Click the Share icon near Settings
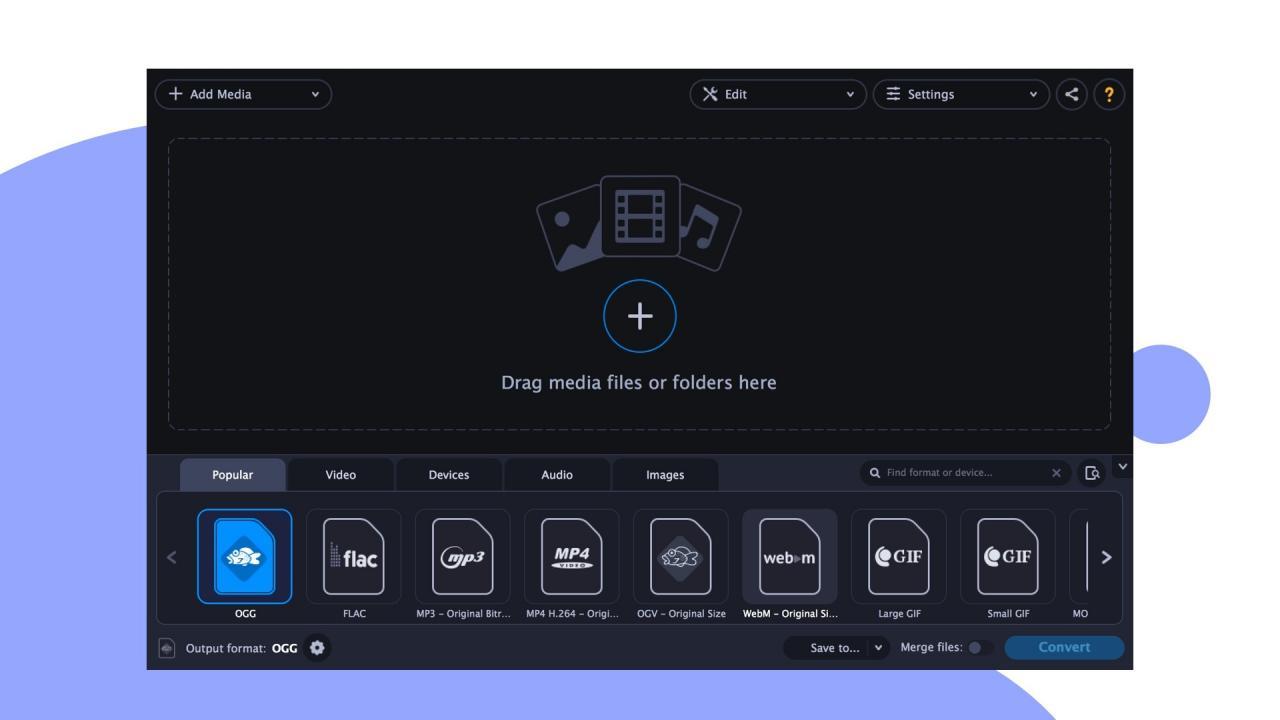Image resolution: width=1280 pixels, height=720 pixels. click(1070, 94)
